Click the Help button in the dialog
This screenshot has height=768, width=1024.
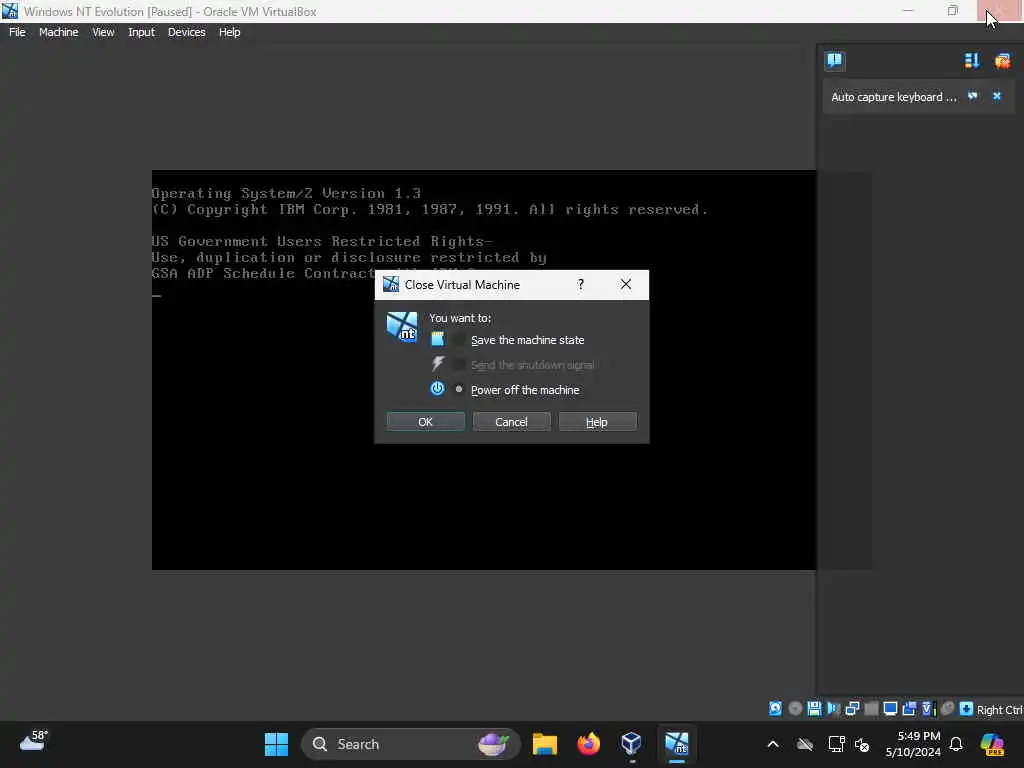[x=597, y=422]
